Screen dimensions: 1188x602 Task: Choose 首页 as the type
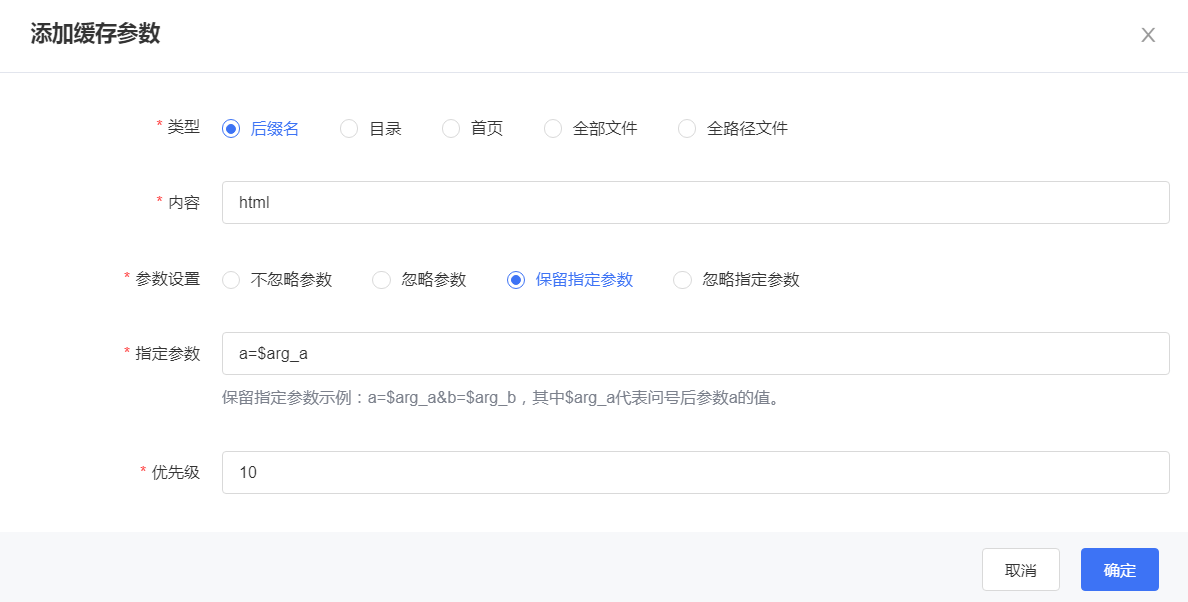point(473,129)
